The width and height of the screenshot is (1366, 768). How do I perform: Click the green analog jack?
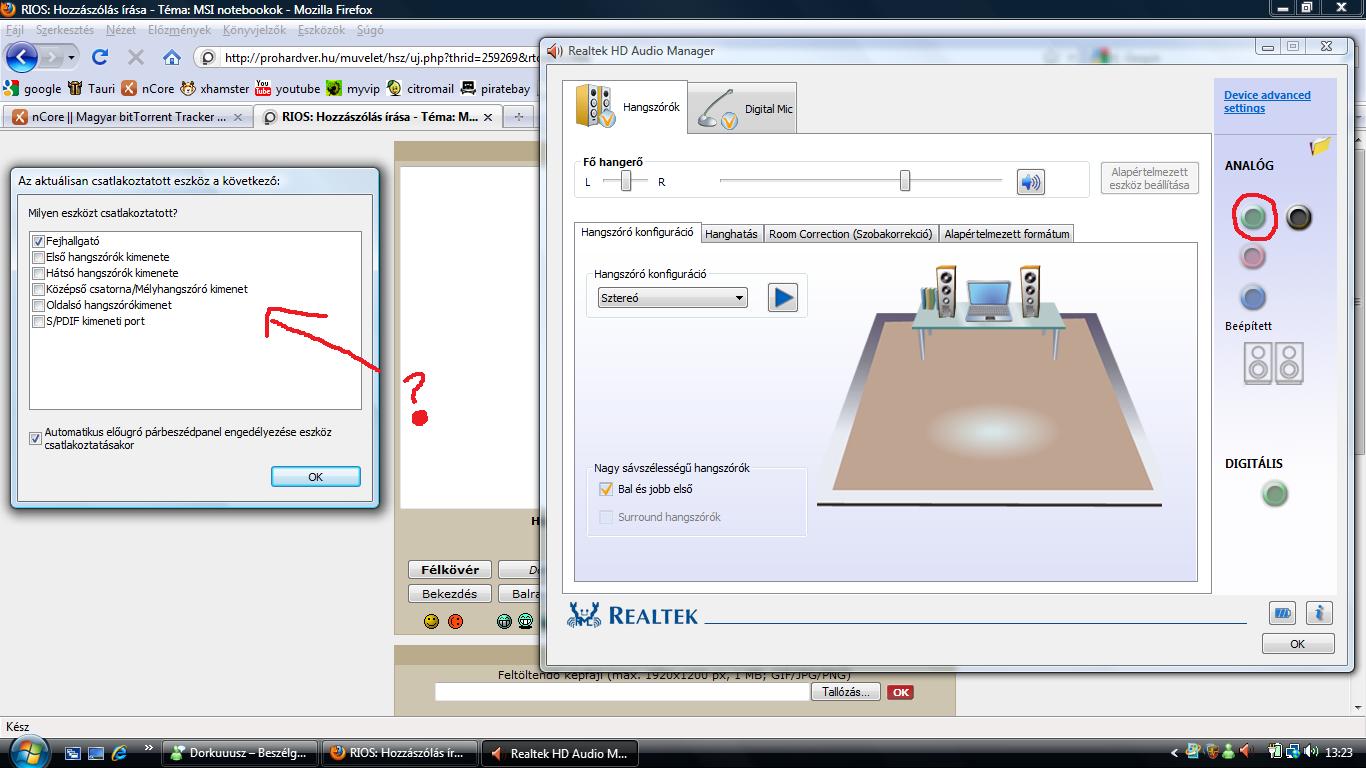[x=1253, y=217]
